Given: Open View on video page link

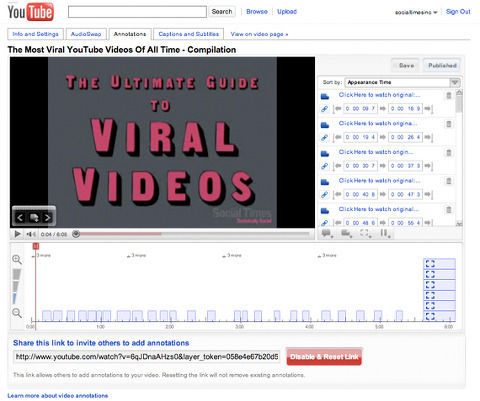Looking at the screenshot, I should click(x=259, y=34).
